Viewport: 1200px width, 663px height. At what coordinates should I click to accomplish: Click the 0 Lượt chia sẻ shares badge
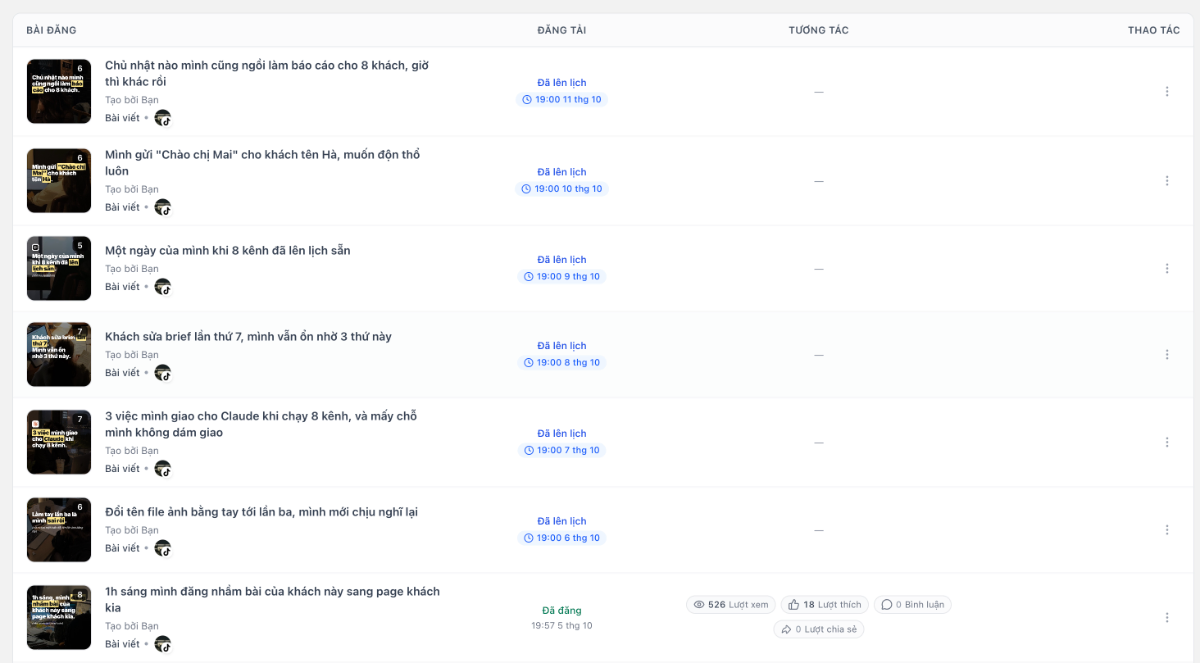point(819,630)
